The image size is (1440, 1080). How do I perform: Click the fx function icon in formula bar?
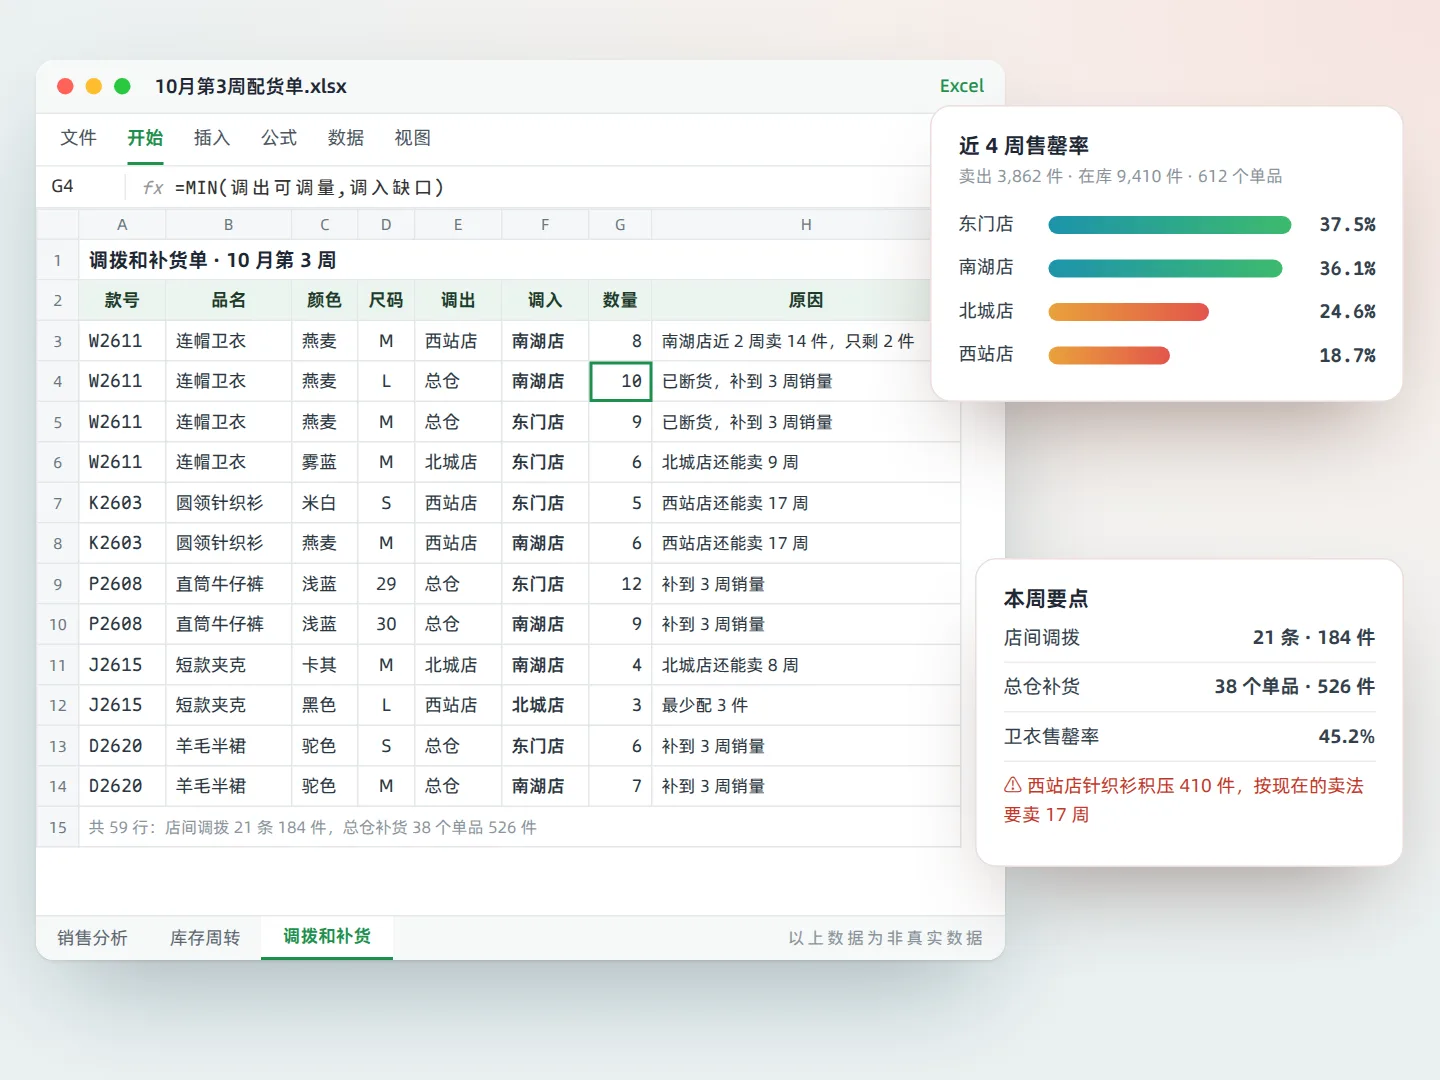click(153, 187)
